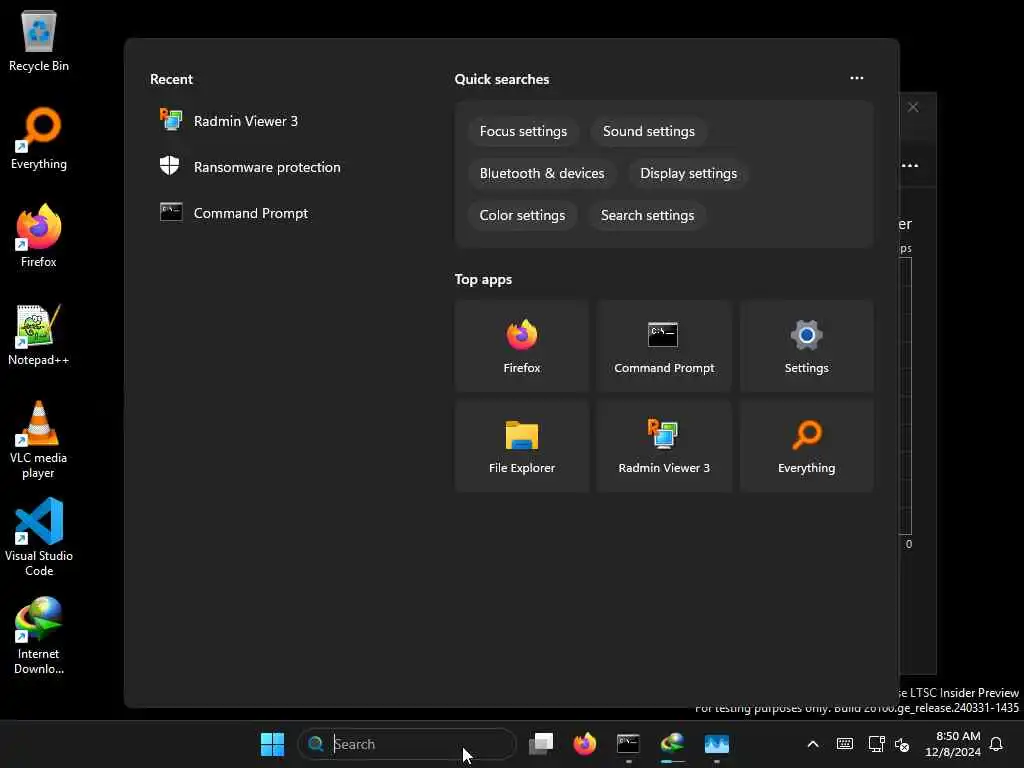Open Firefox from the taskbar
Image resolution: width=1024 pixels, height=768 pixels.
[584, 744]
